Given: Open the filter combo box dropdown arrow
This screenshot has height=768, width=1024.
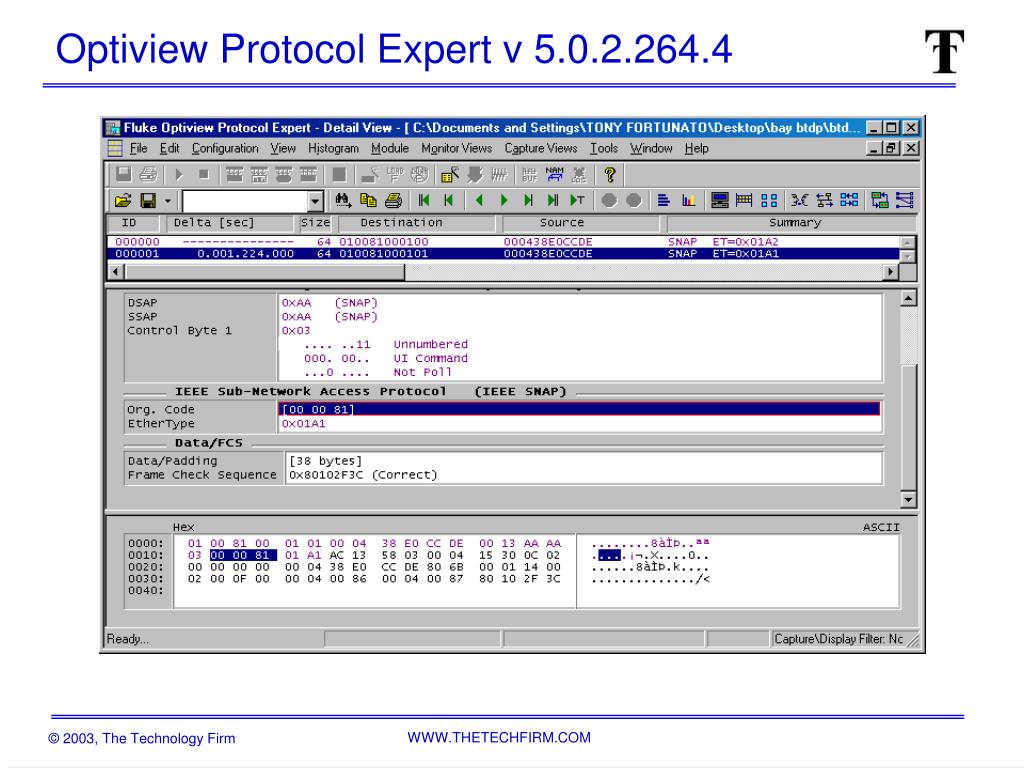Looking at the screenshot, I should click(x=315, y=201).
